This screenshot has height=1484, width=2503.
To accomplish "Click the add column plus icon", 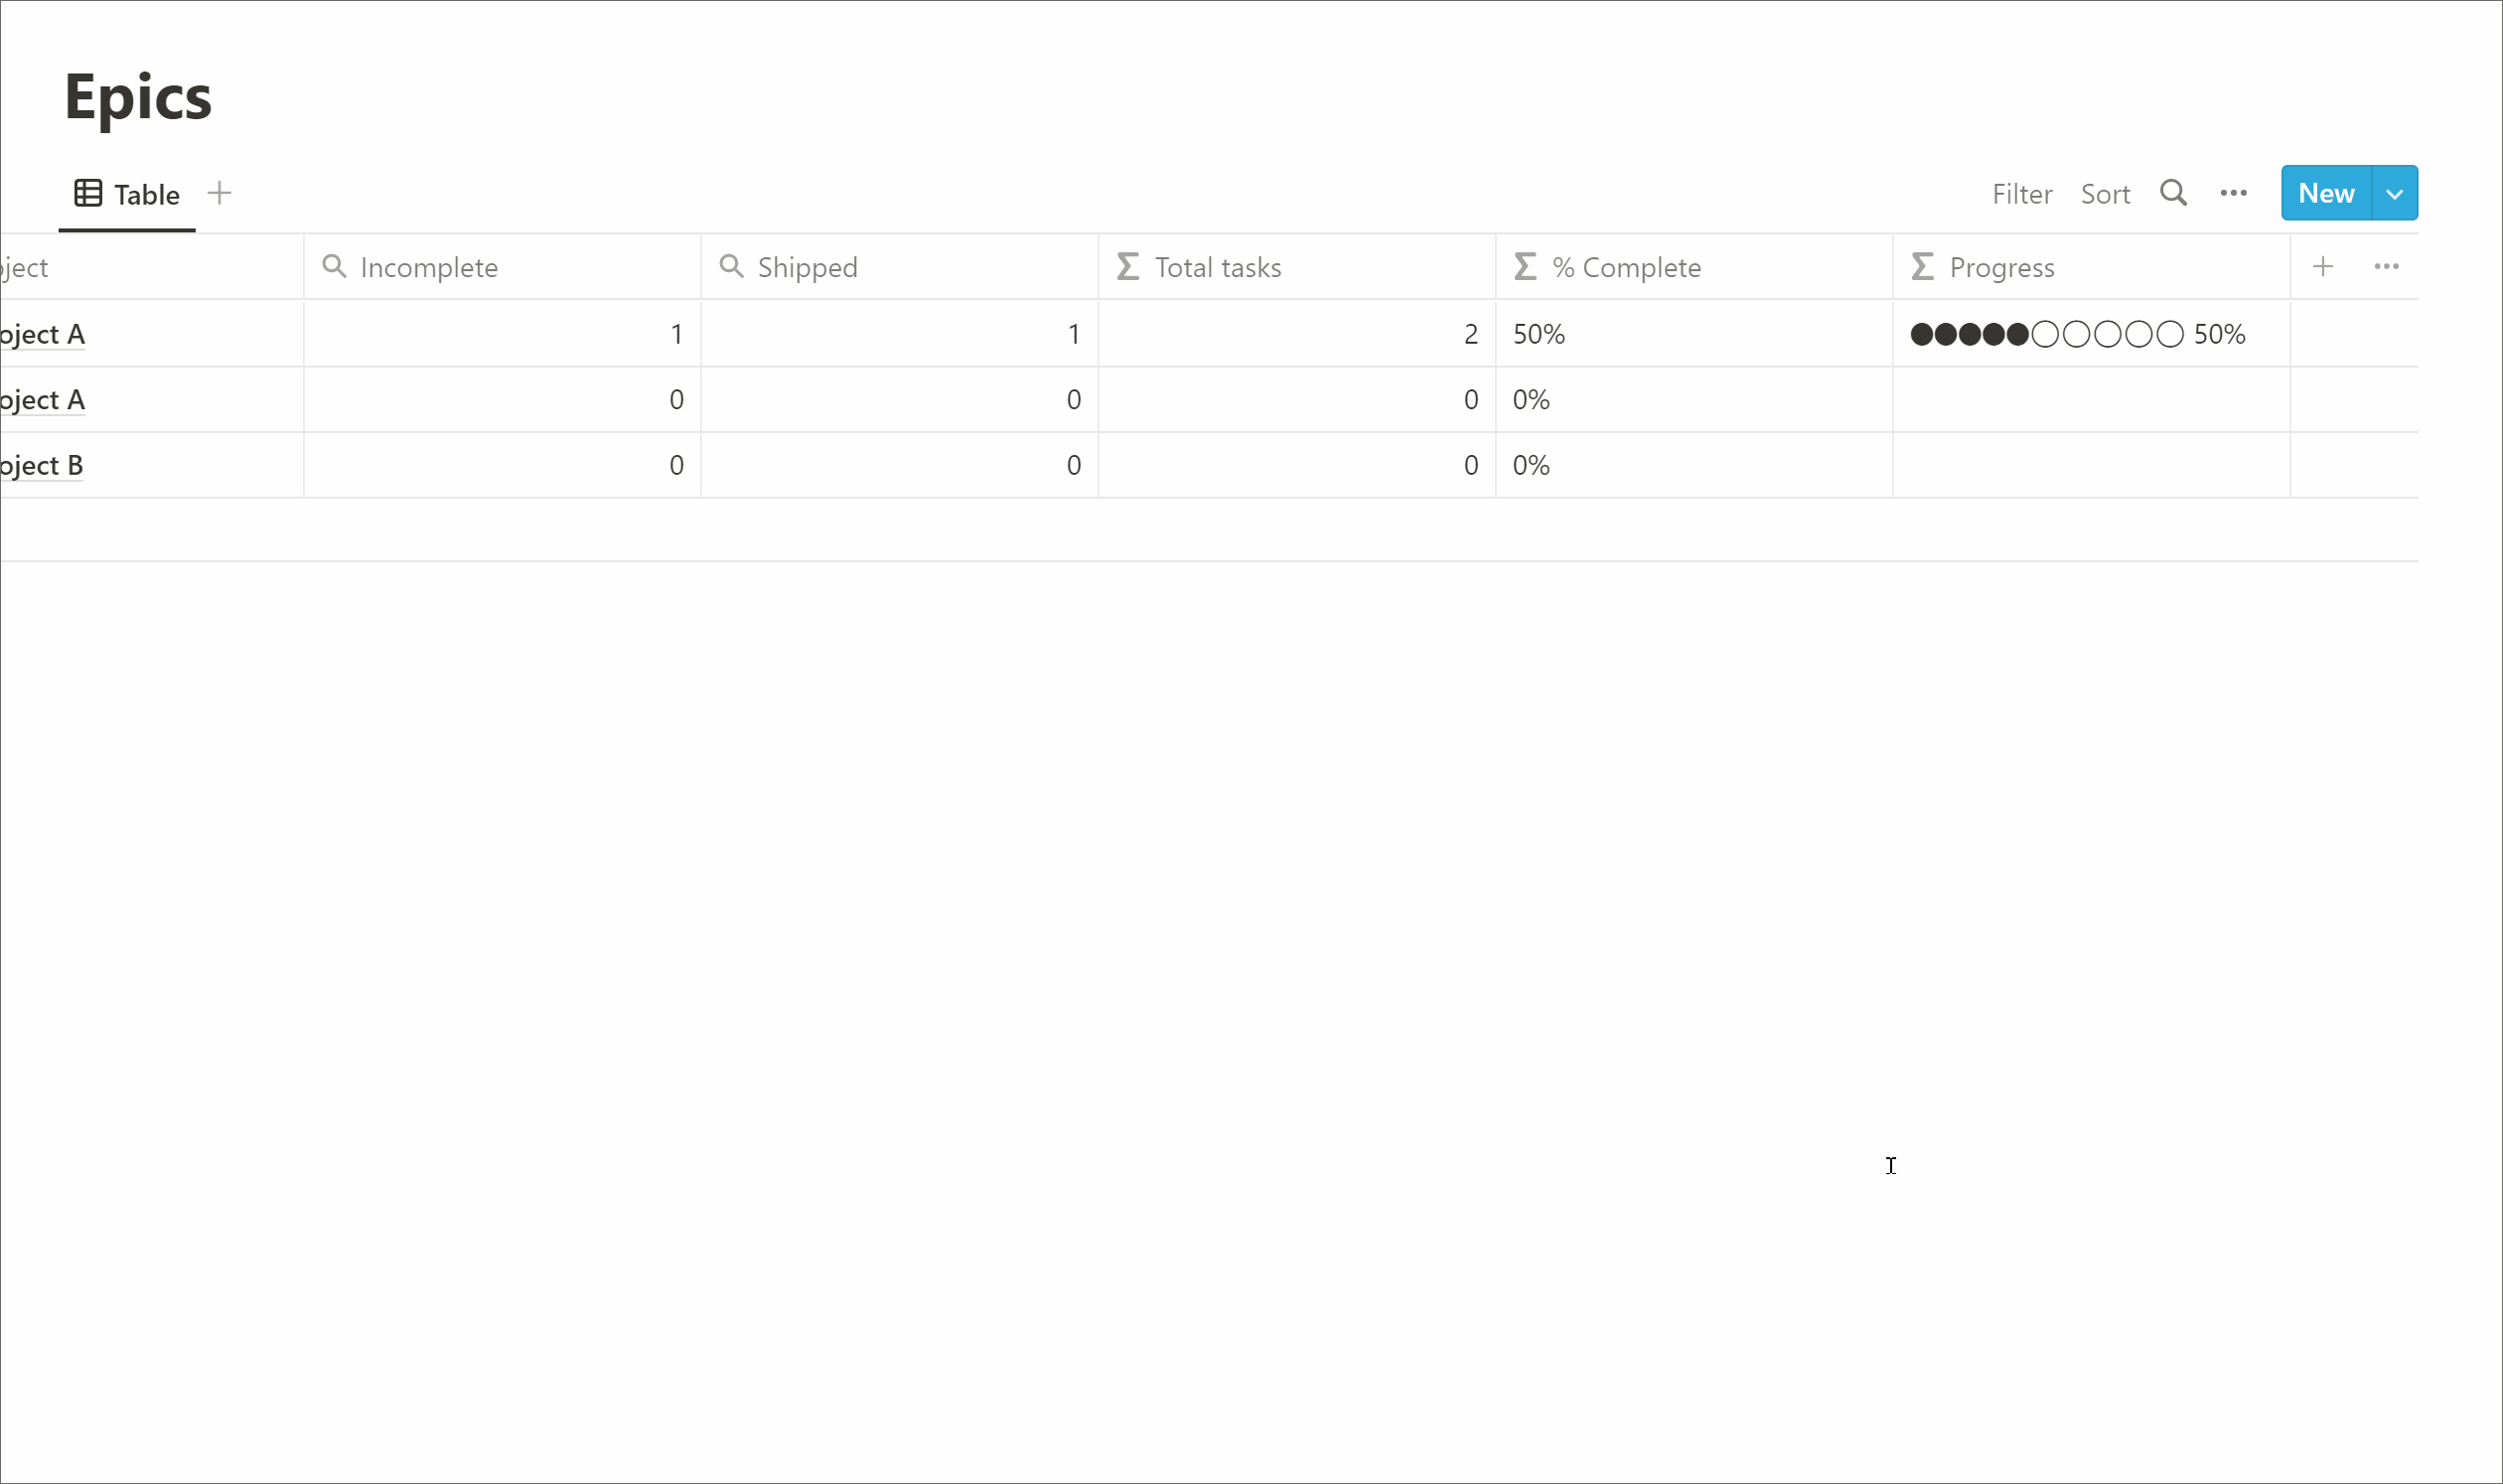I will click(x=2323, y=267).
